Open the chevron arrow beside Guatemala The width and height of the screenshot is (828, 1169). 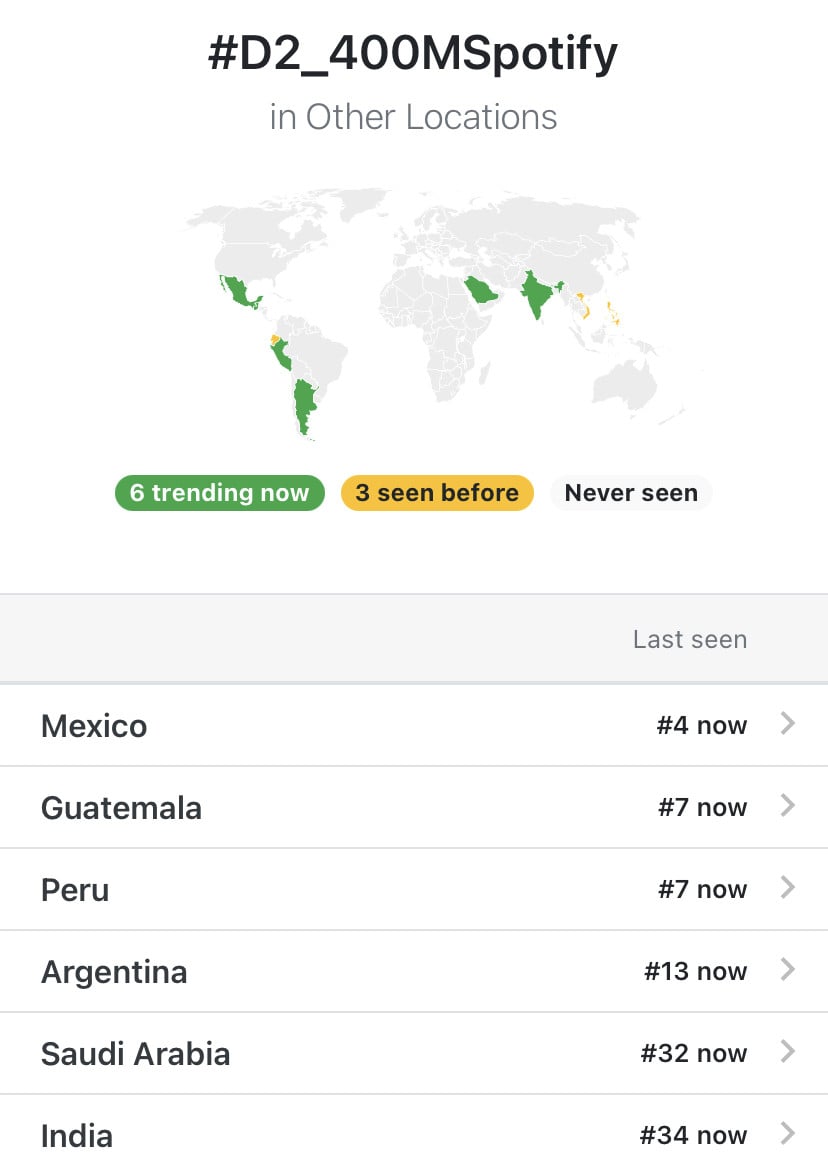tap(788, 805)
